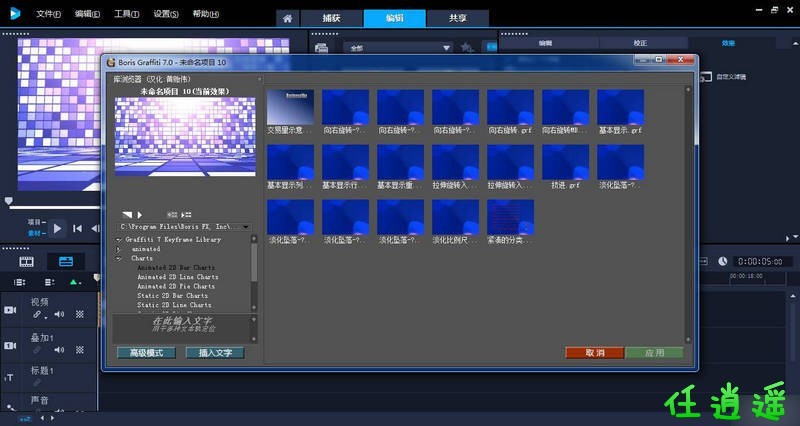Image resolution: width=800 pixels, height=426 pixels.
Task: Click the show all tracks icon
Action: pyautogui.click(x=19, y=282)
